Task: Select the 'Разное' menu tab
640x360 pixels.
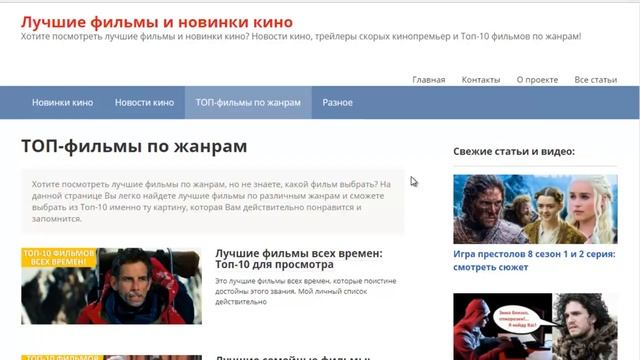Action: [338, 102]
